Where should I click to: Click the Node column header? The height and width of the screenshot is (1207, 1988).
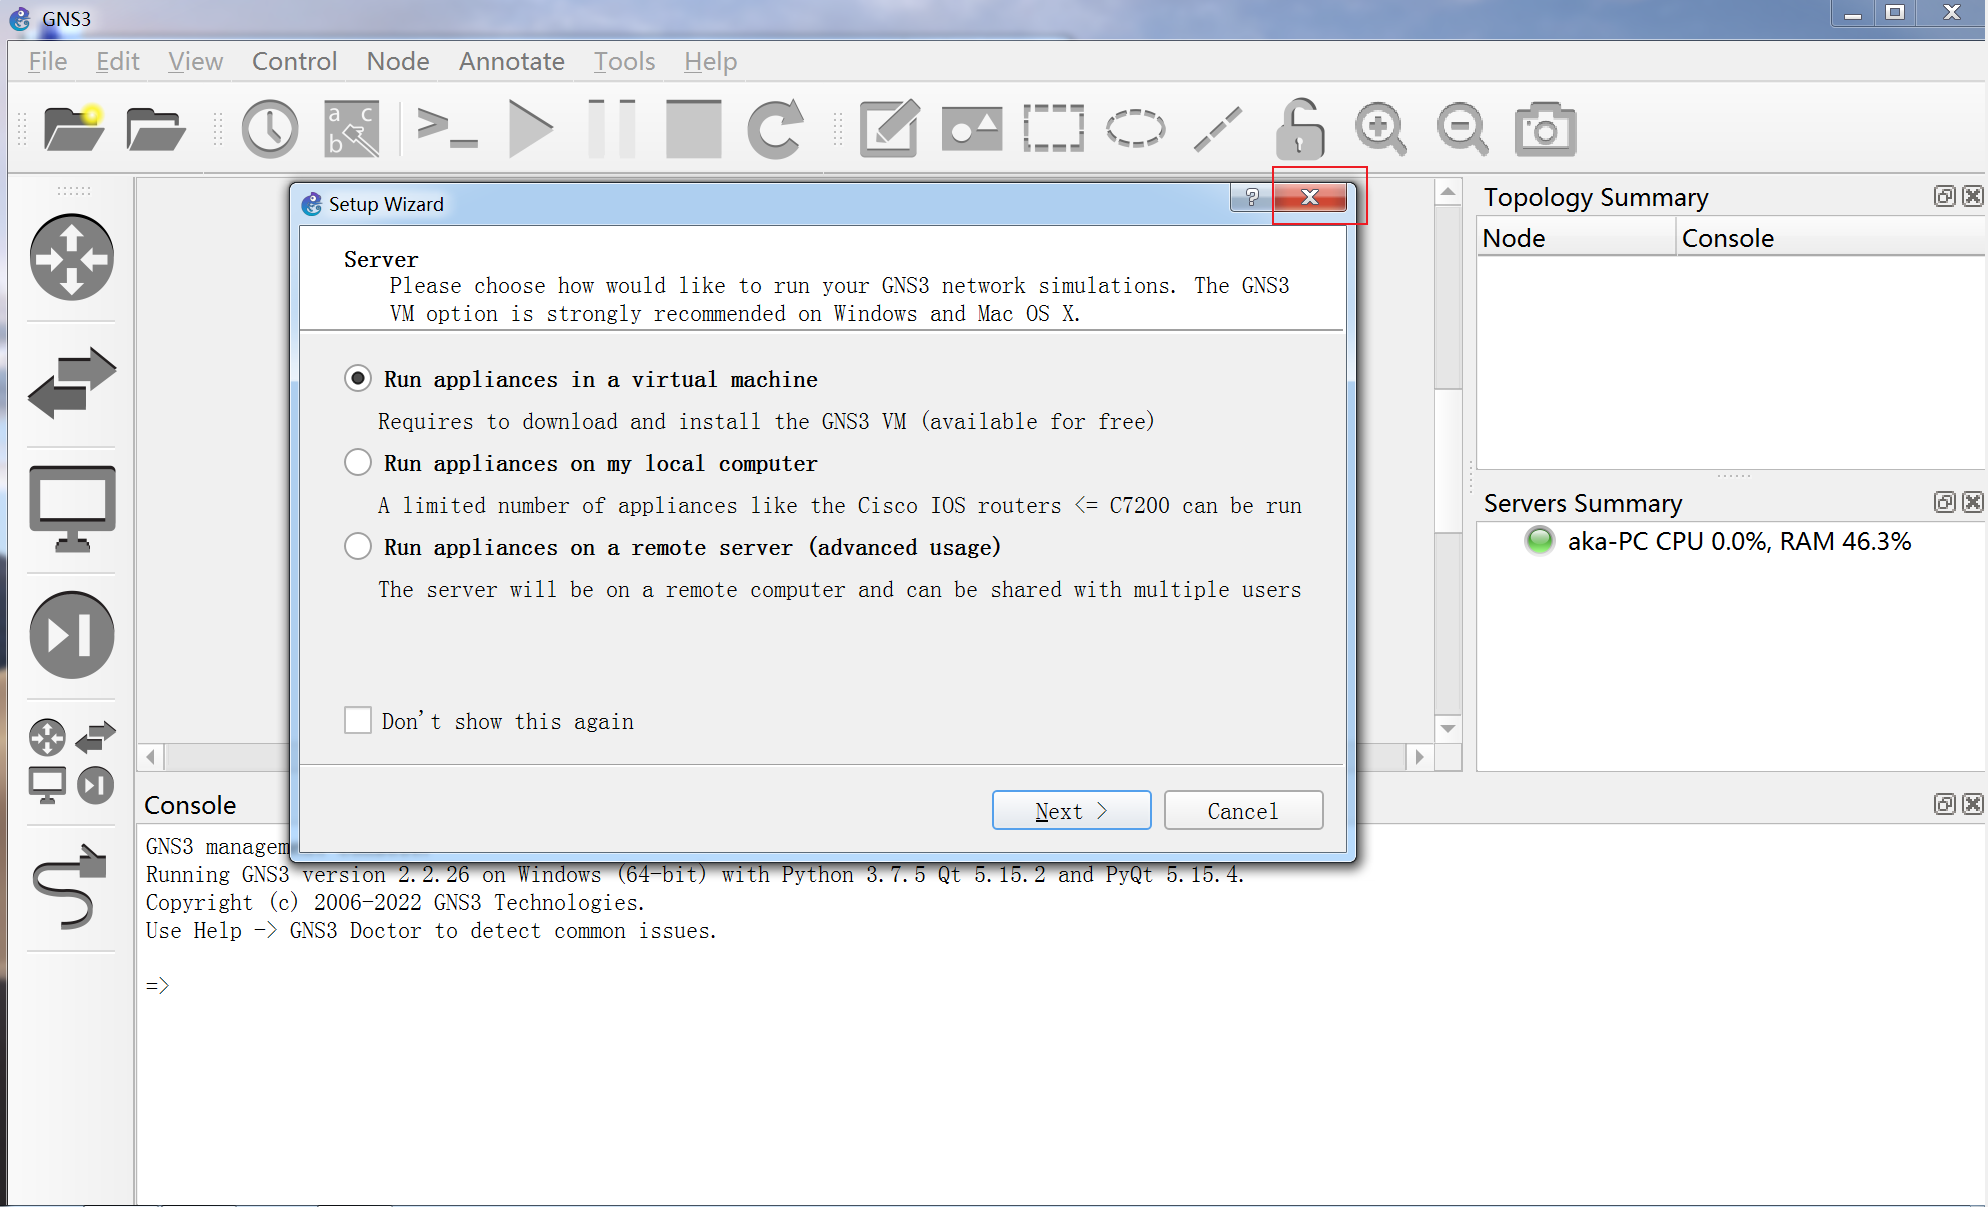[1576, 238]
